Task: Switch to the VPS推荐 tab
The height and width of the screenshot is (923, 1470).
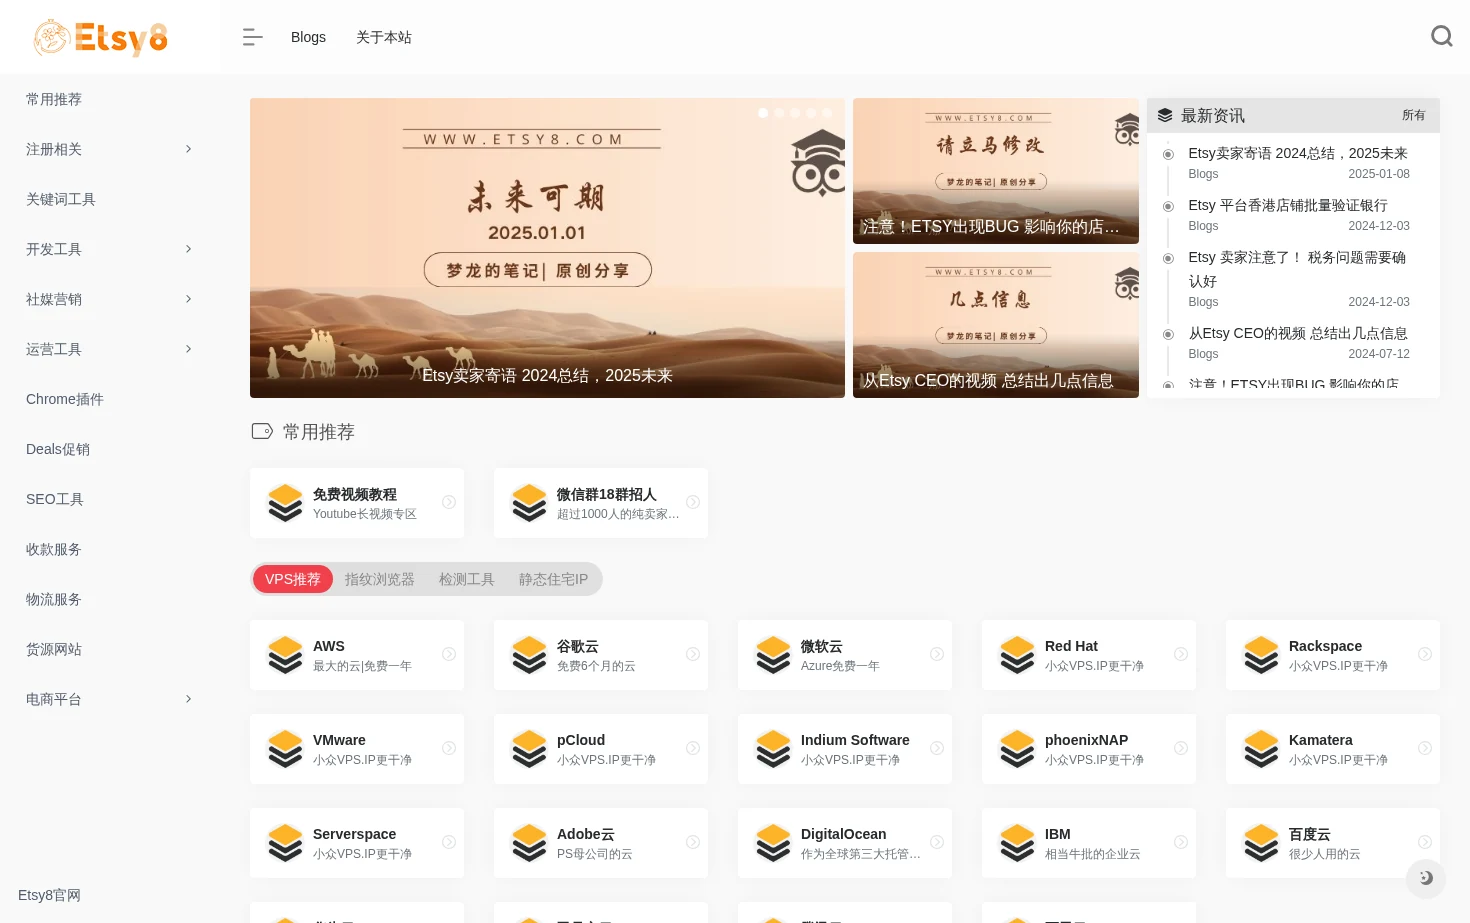Action: tap(293, 579)
